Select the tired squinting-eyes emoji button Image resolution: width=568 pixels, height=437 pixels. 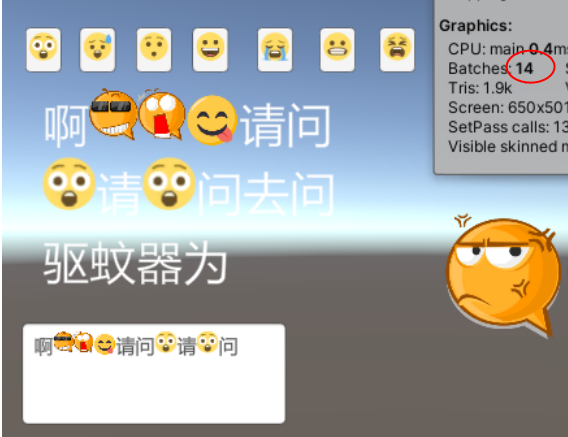[397, 50]
